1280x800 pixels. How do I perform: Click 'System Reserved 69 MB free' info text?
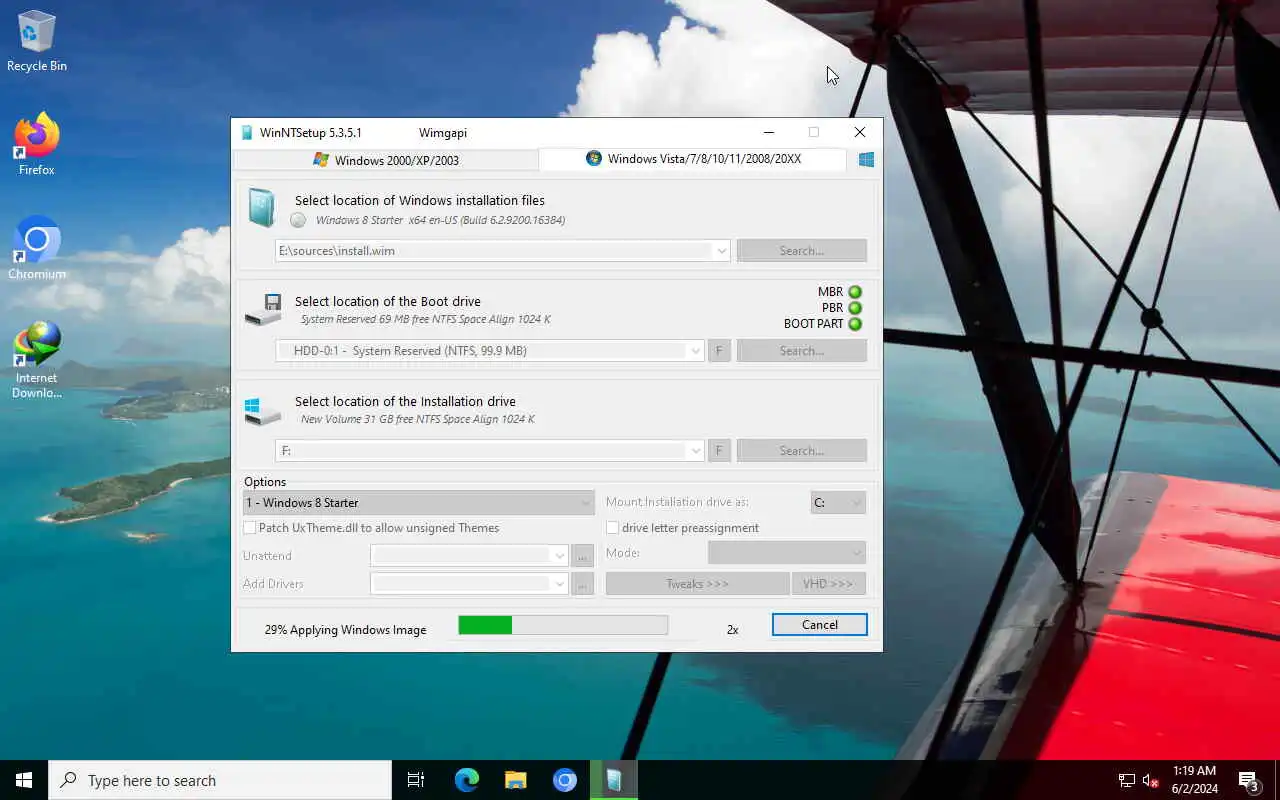[426, 319]
